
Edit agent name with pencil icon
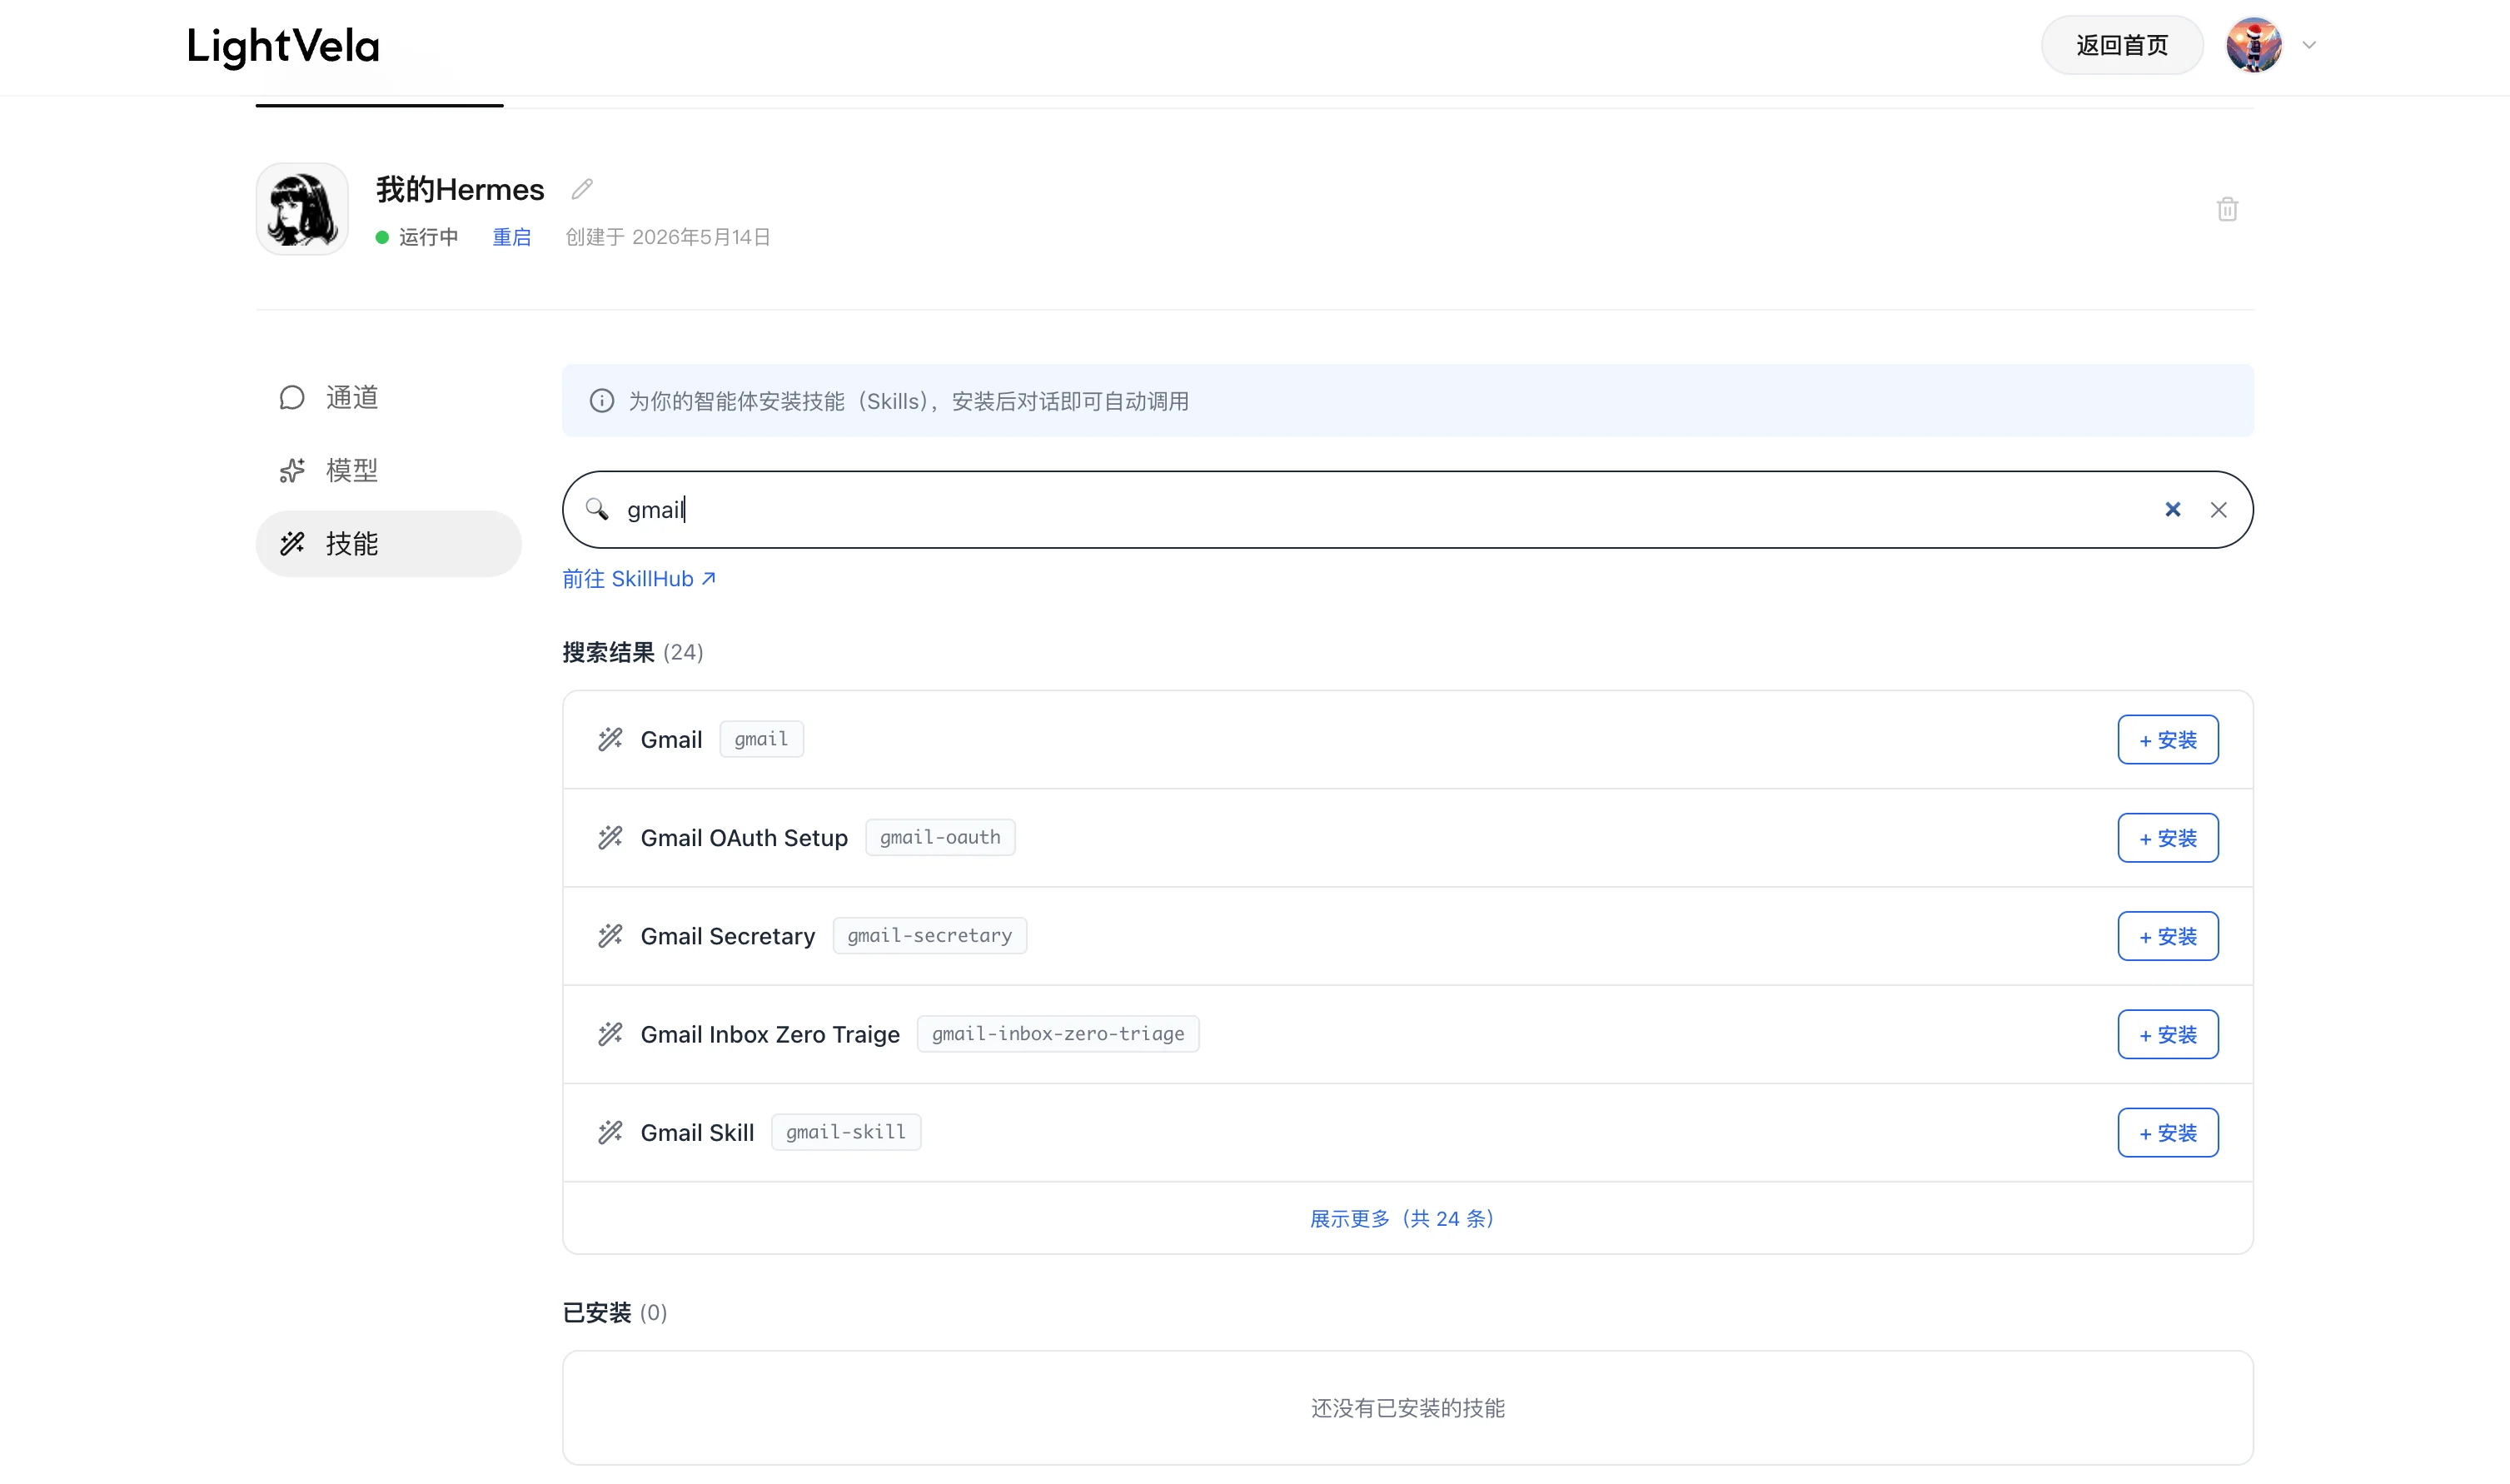[x=582, y=189]
